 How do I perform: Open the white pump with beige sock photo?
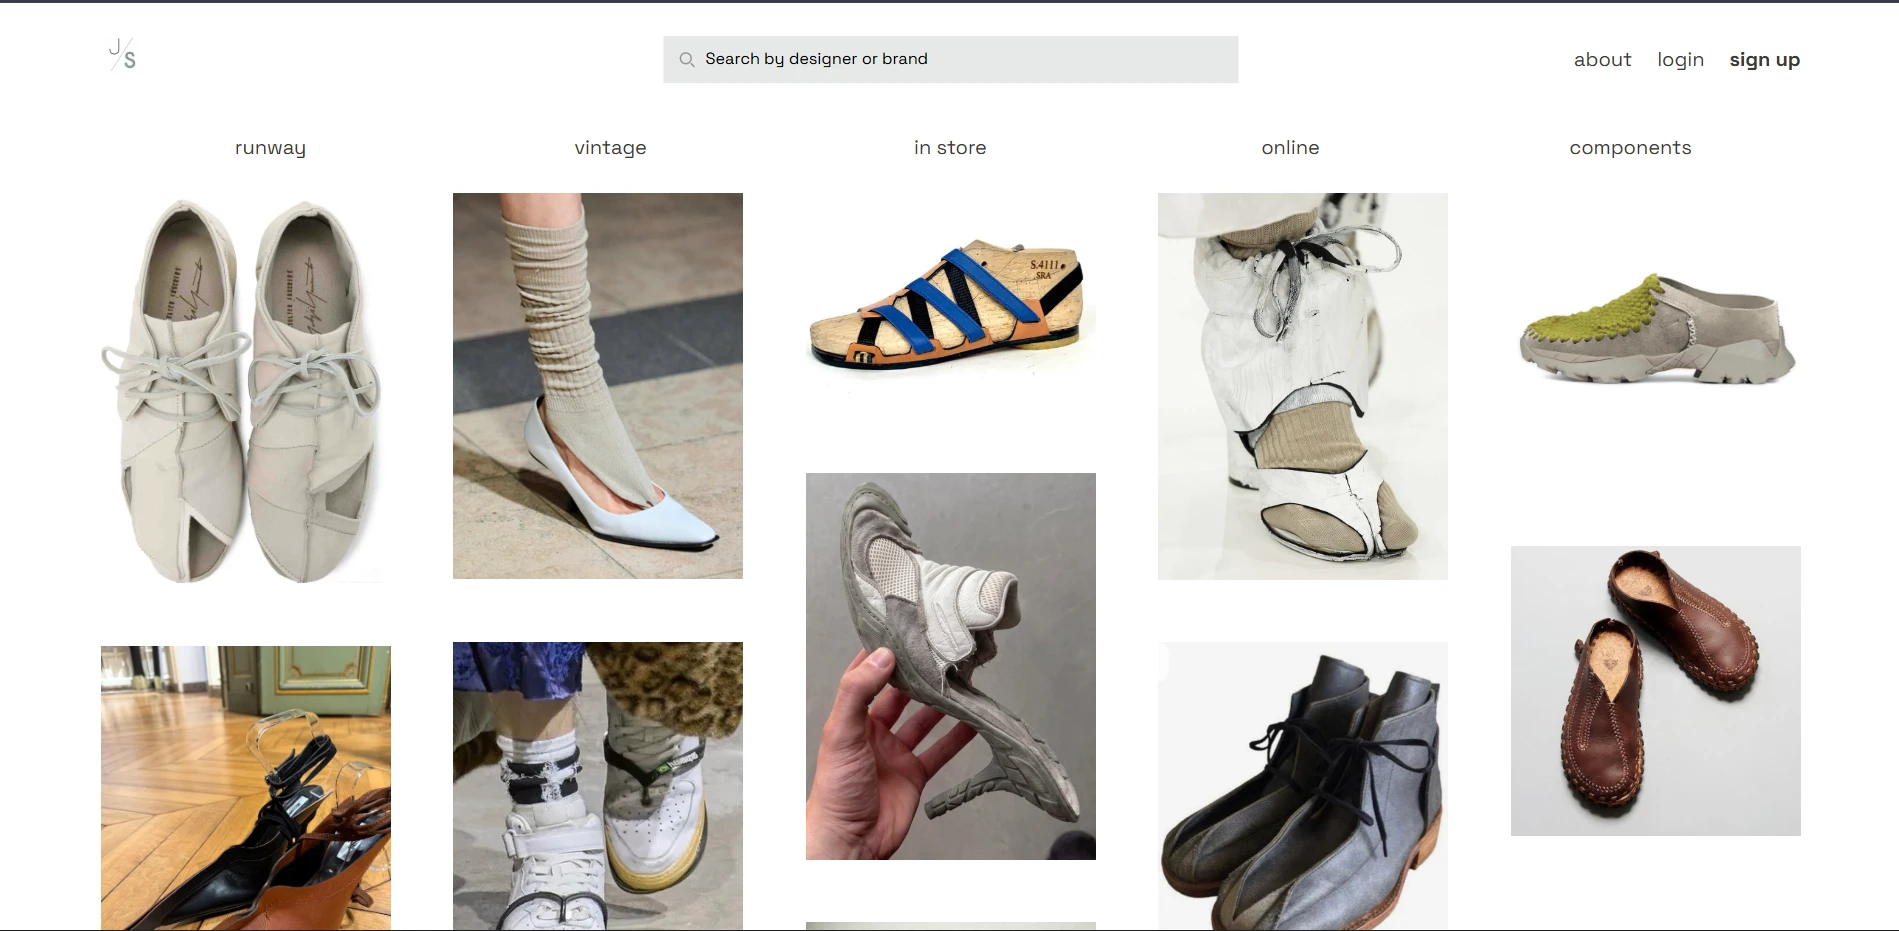point(598,386)
